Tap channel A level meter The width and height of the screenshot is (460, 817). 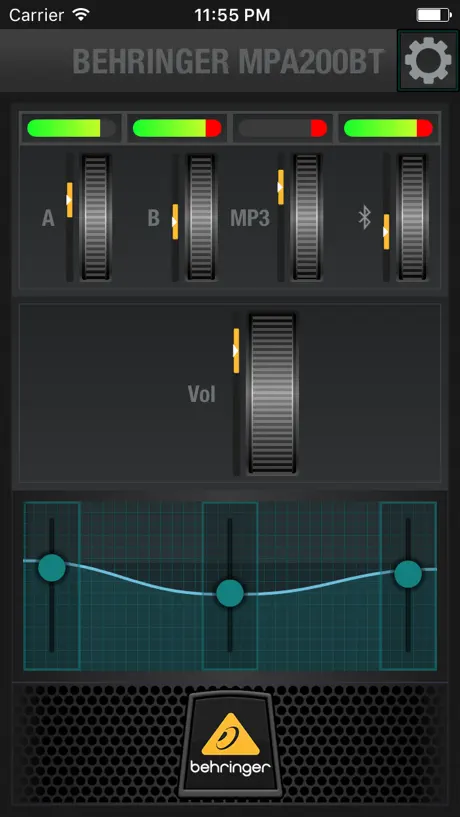(71, 128)
